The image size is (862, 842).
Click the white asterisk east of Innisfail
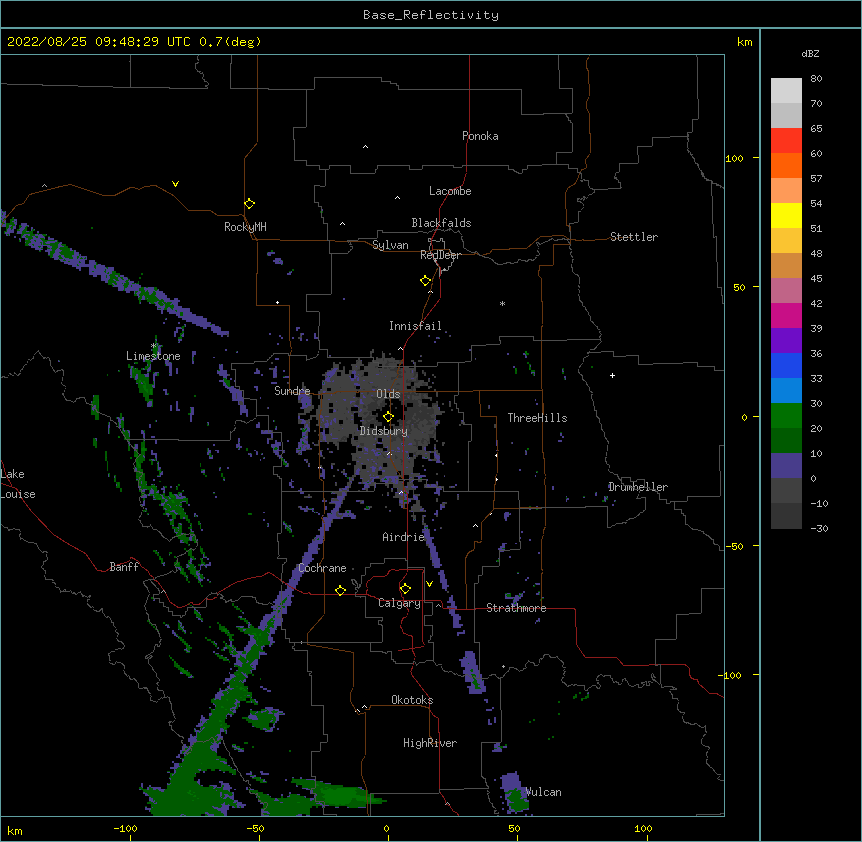coord(502,303)
